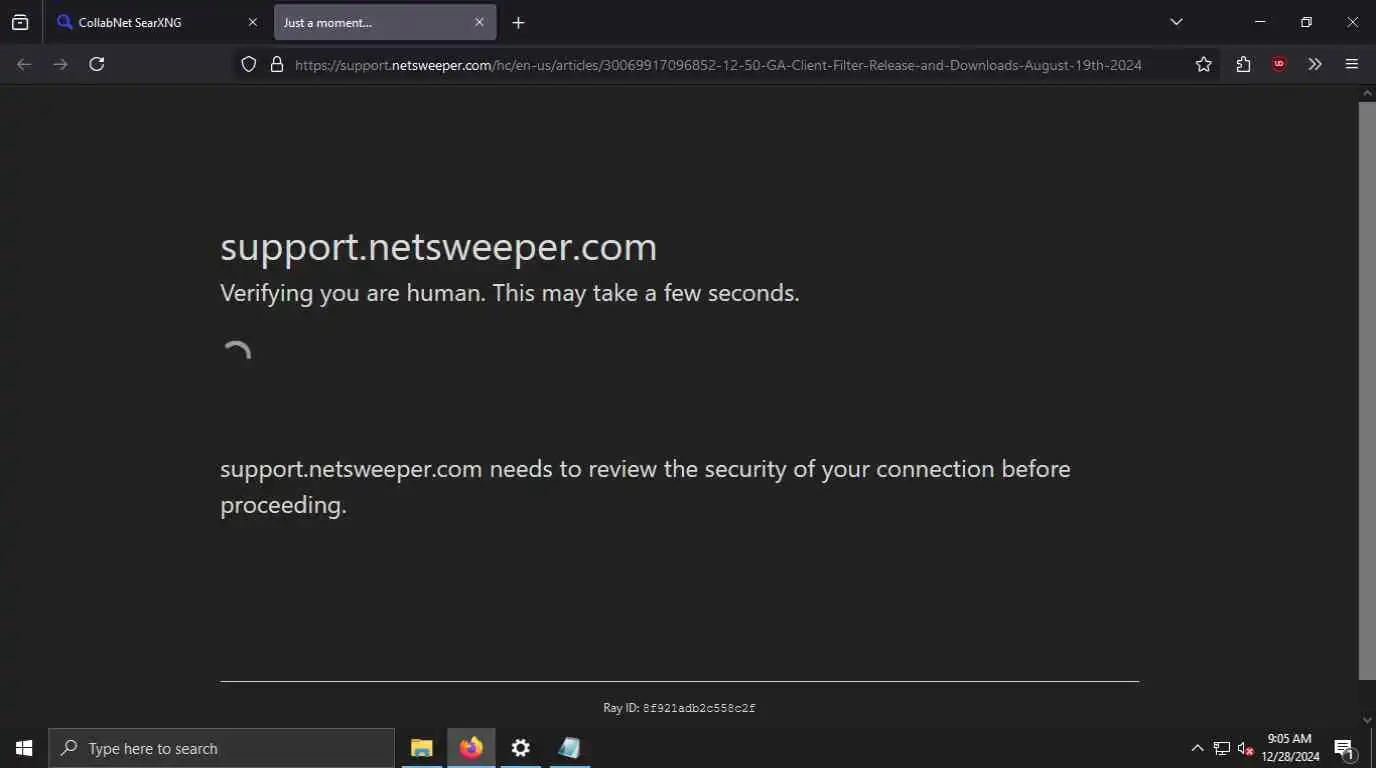Open File Explorer from taskbar
The height and width of the screenshot is (768, 1376).
tap(422, 748)
